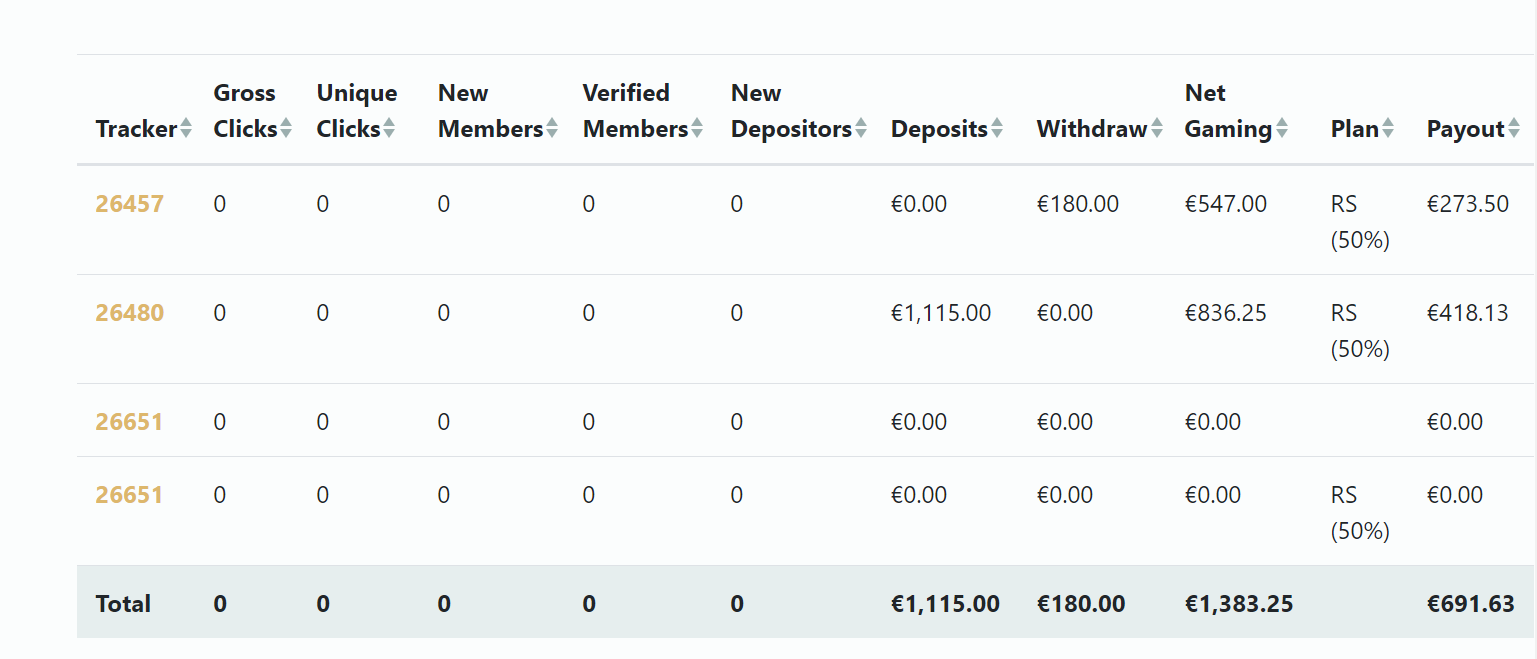
Task: Sort by New Depositors arrow icon
Action: (860, 129)
